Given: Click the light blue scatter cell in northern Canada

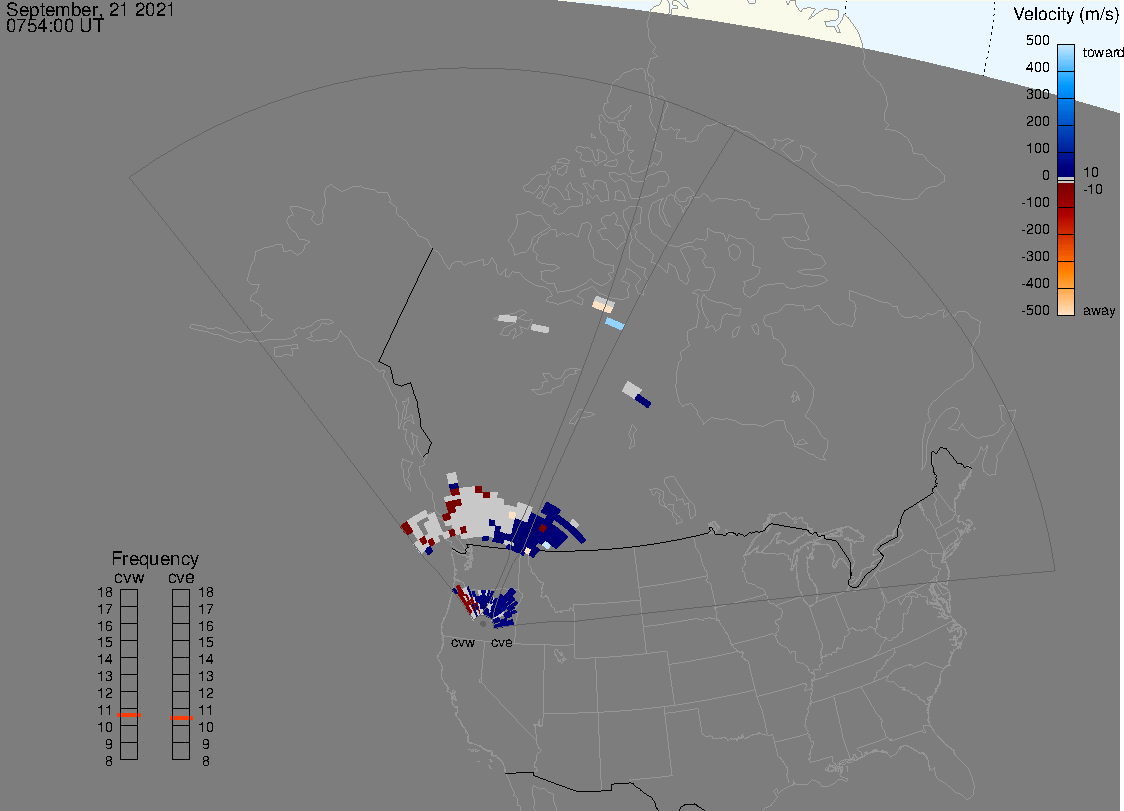Looking at the screenshot, I should pos(614,324).
